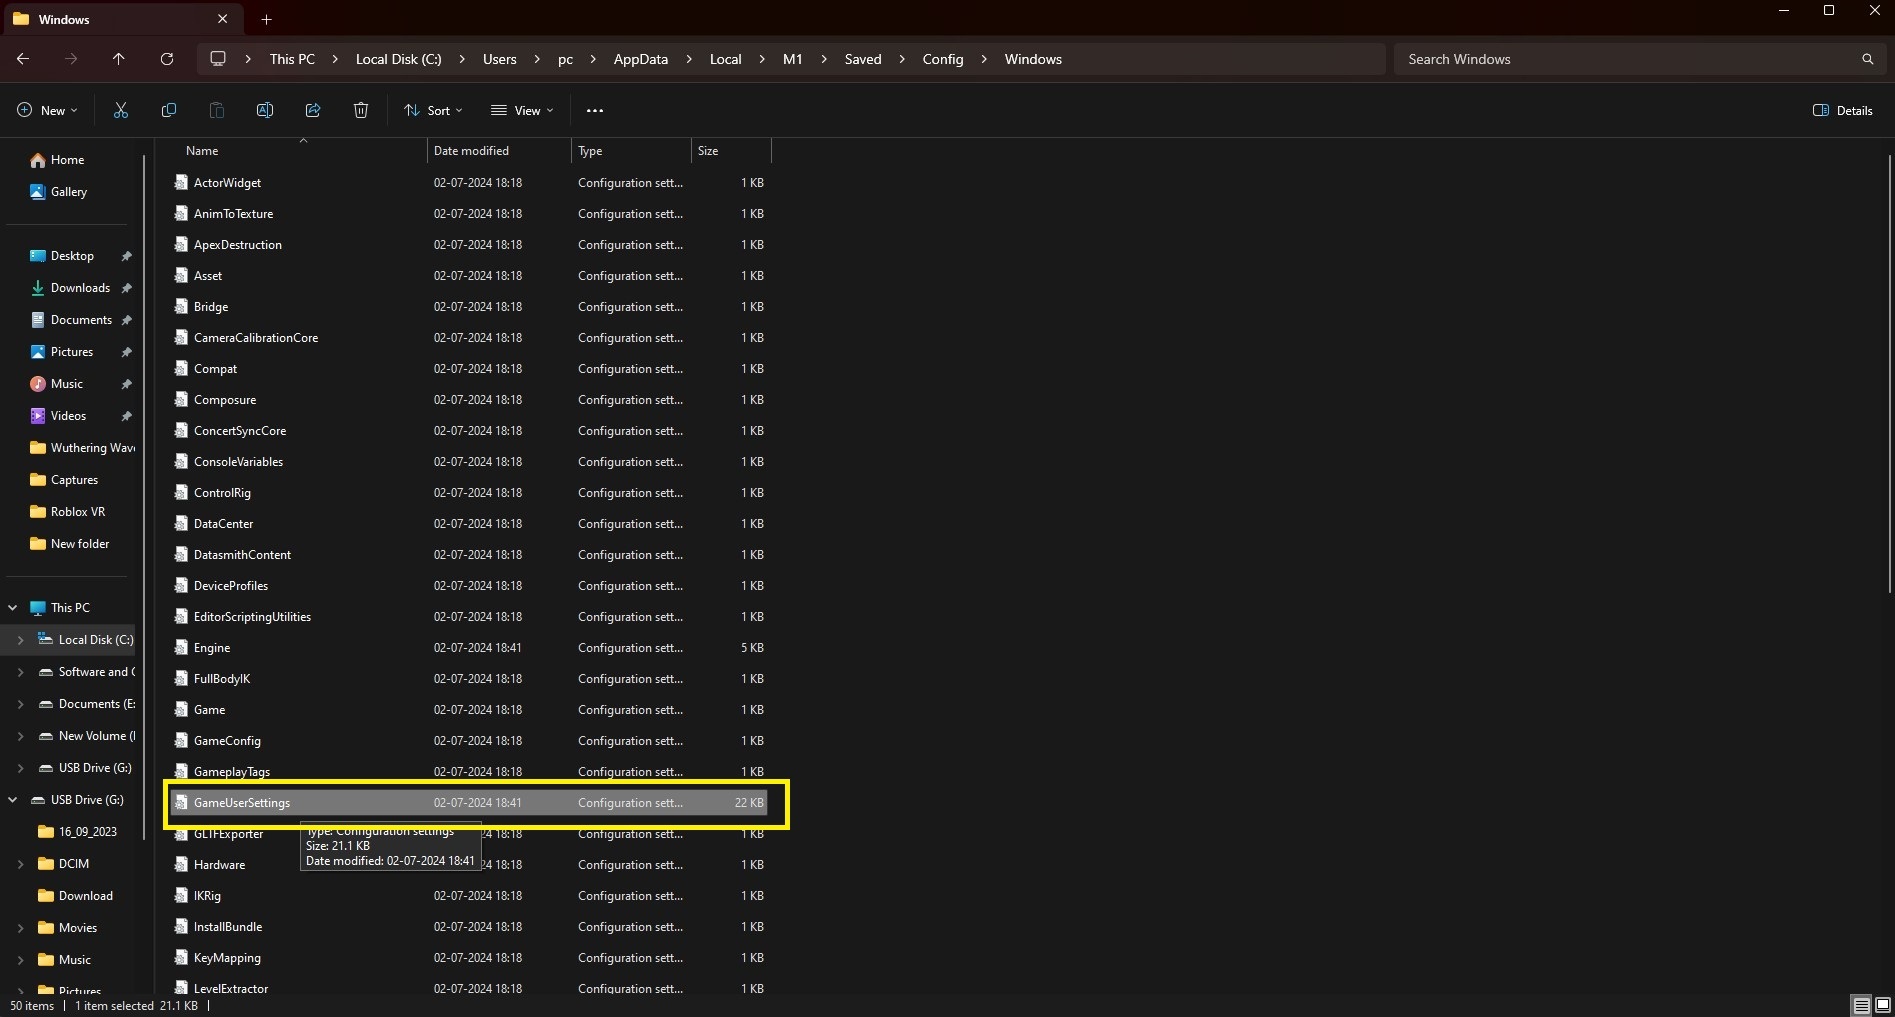Click M1 in the address breadcrumb
Viewport: 1895px width, 1017px height.
point(793,59)
